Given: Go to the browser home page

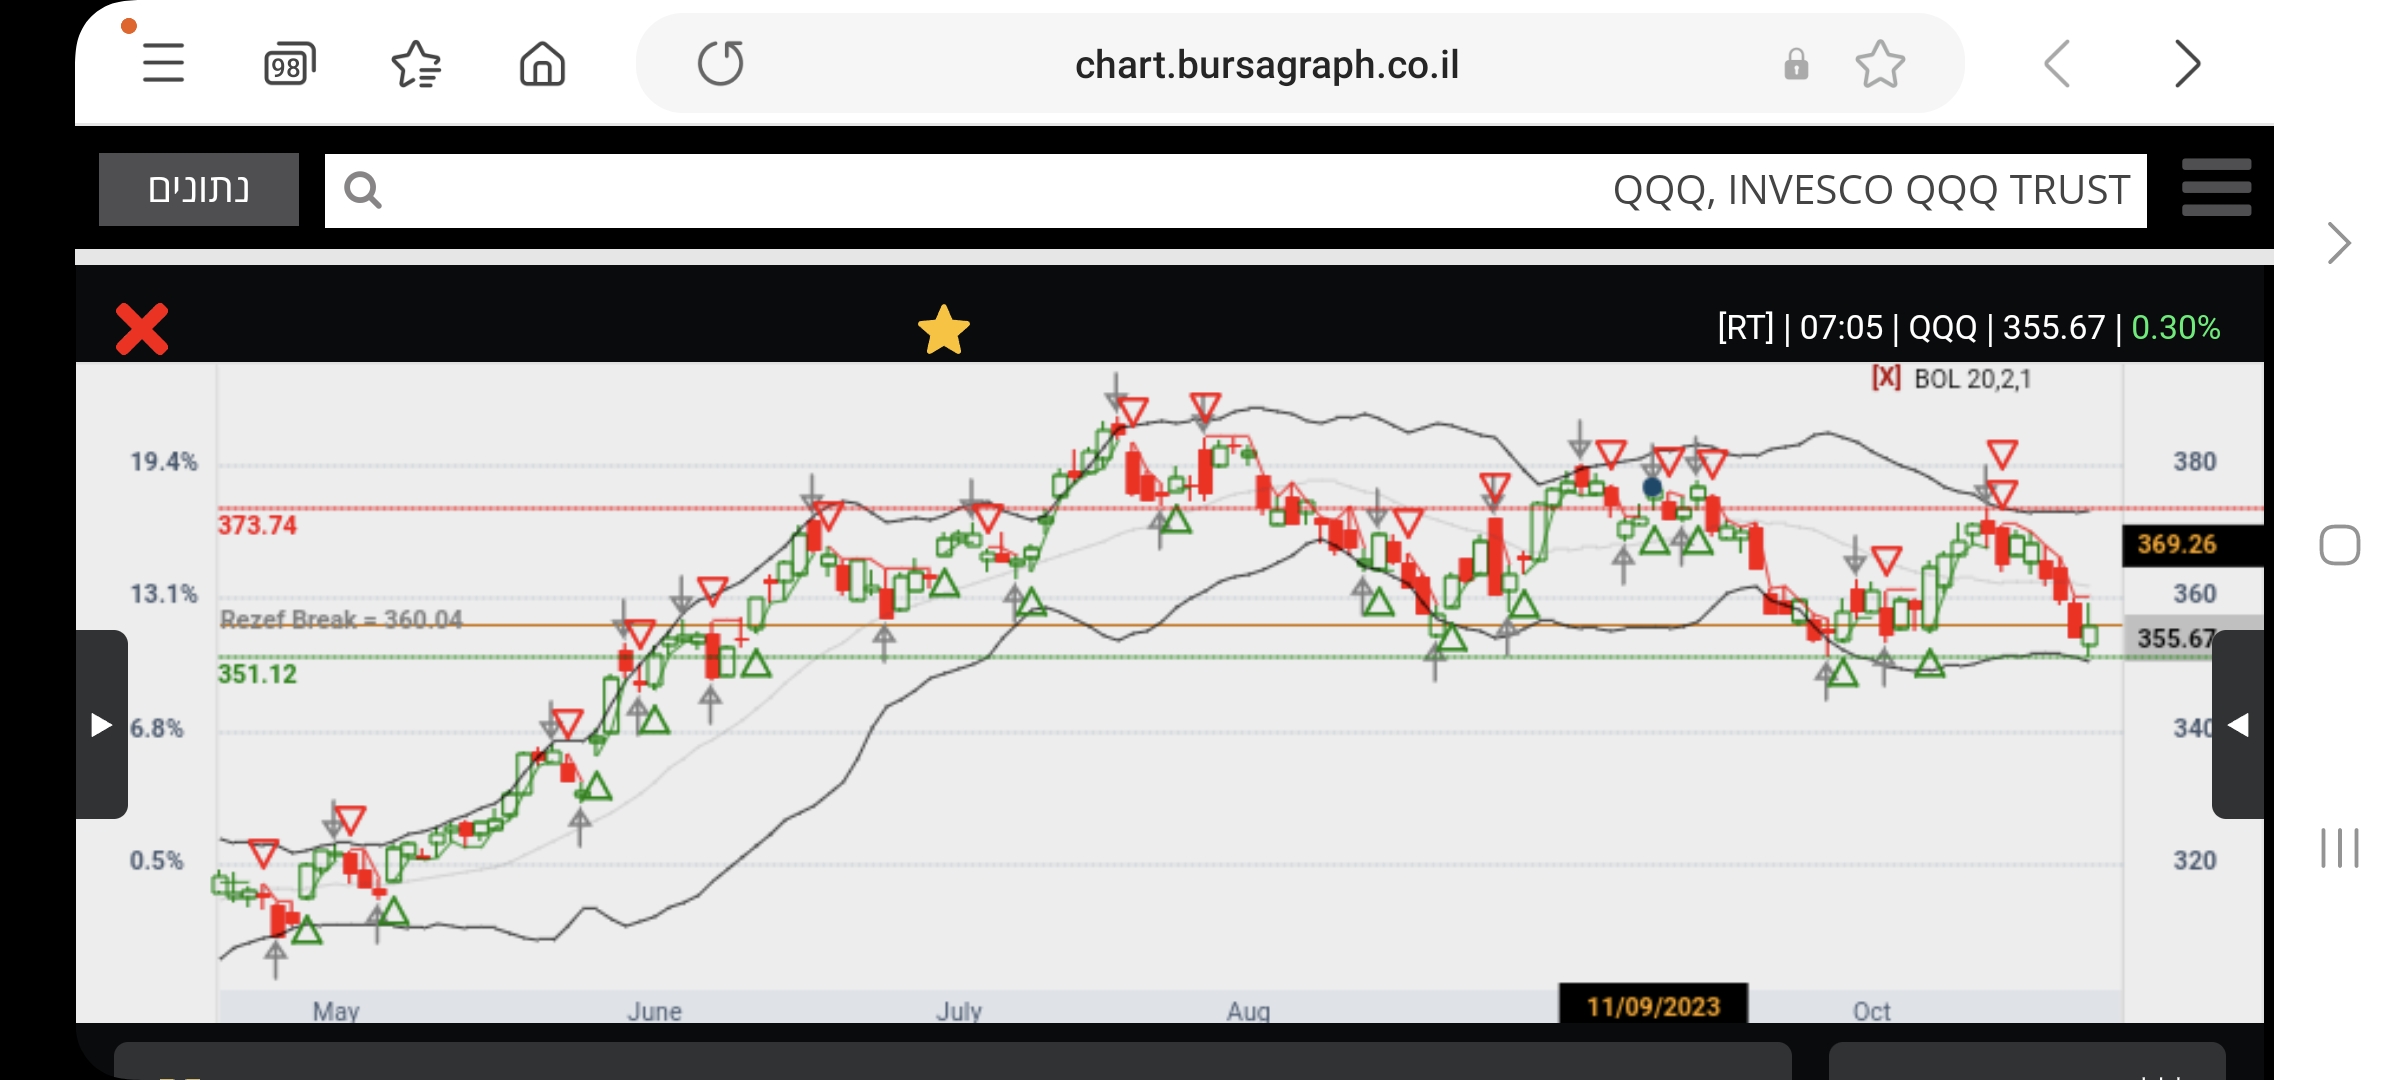Looking at the screenshot, I should pyautogui.click(x=542, y=65).
